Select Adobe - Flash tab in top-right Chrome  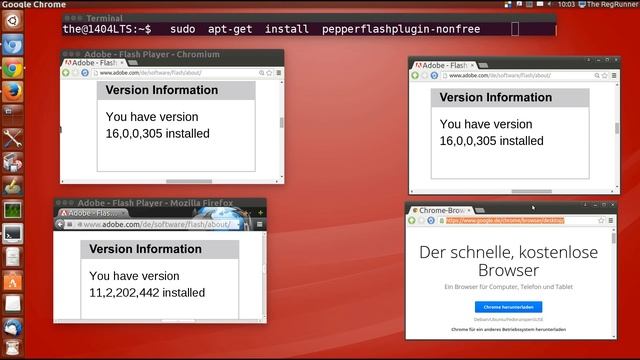click(x=444, y=65)
